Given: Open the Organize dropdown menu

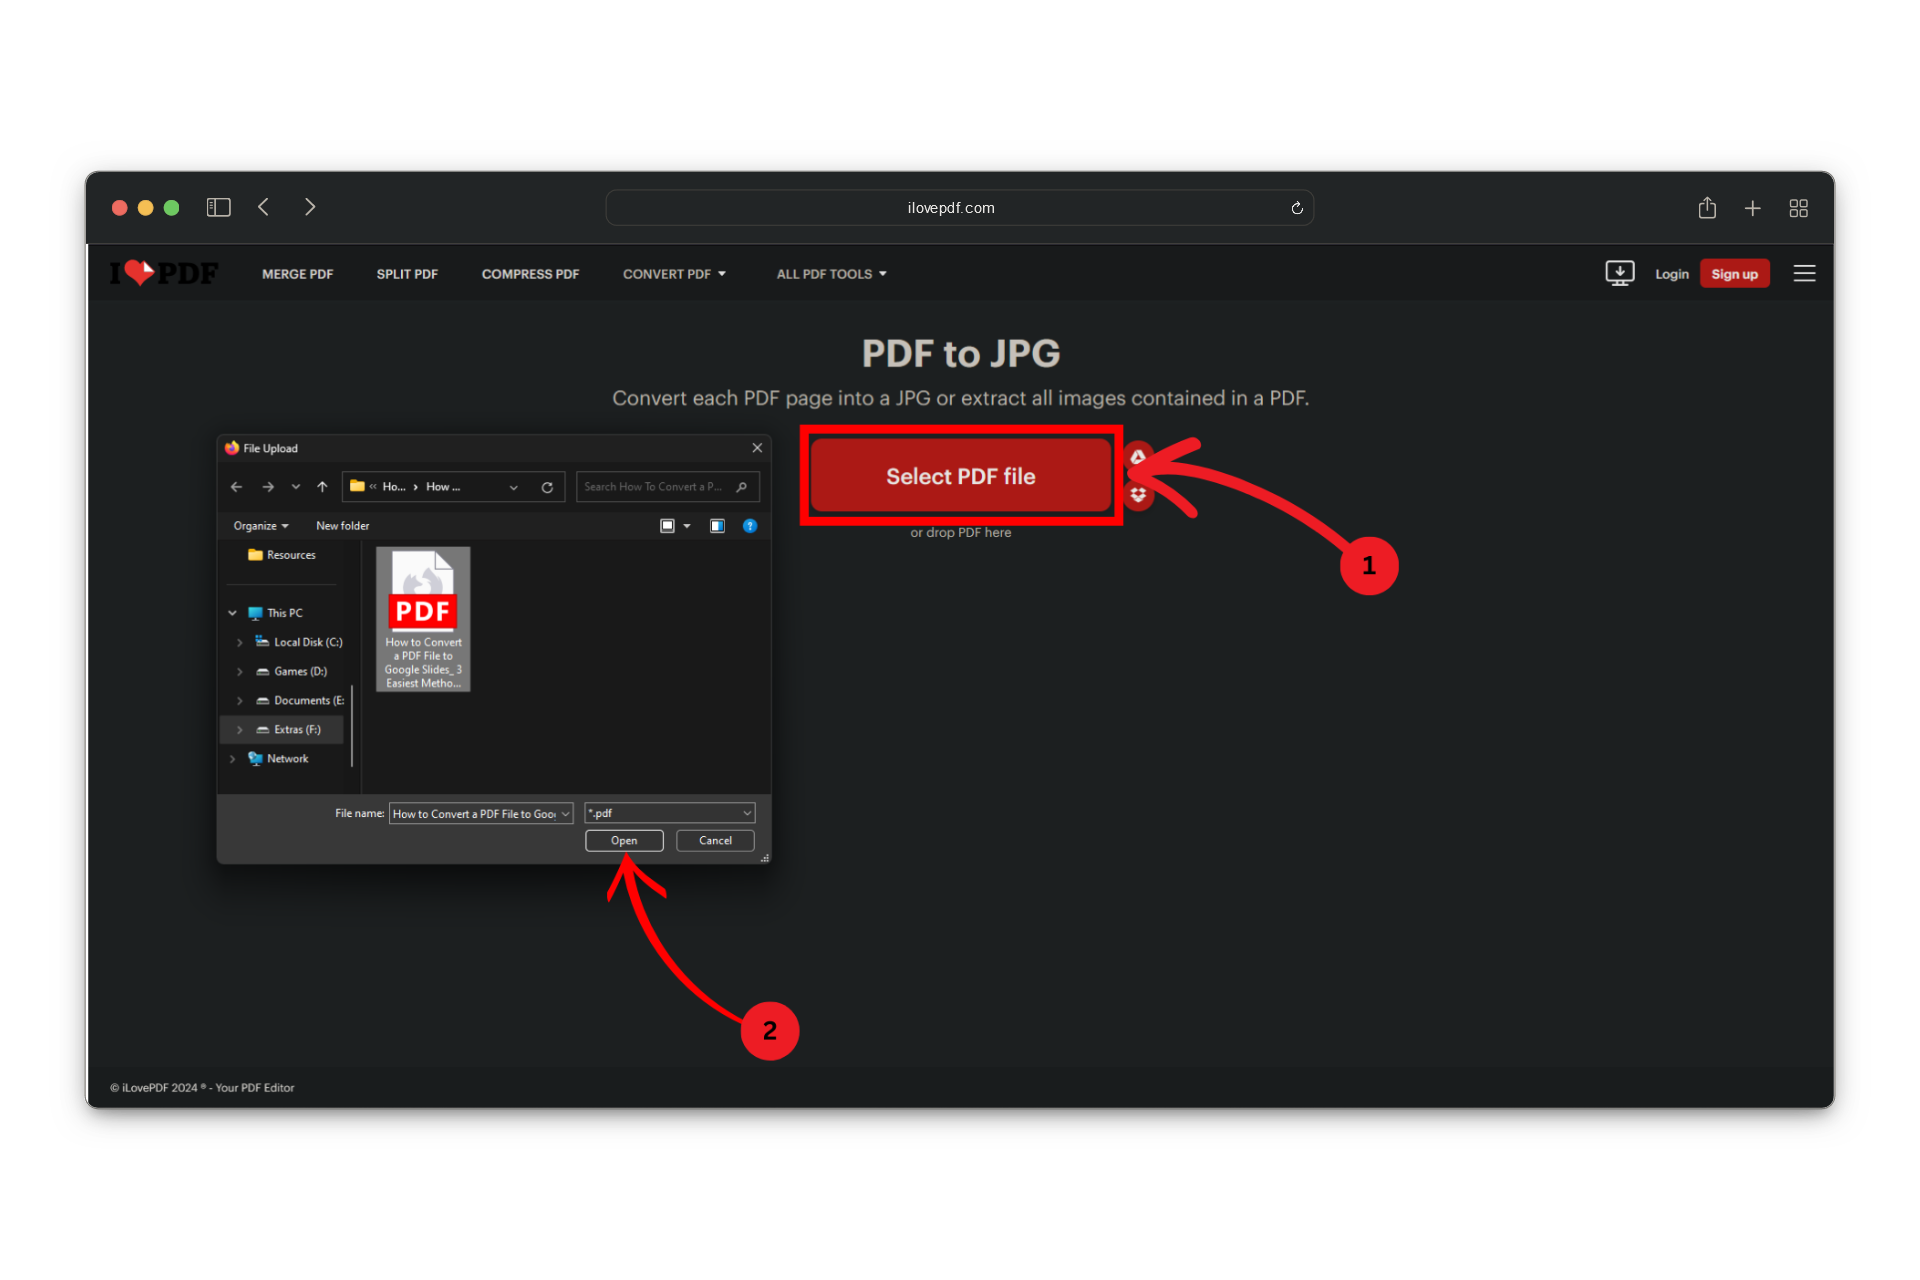Looking at the screenshot, I should point(261,526).
